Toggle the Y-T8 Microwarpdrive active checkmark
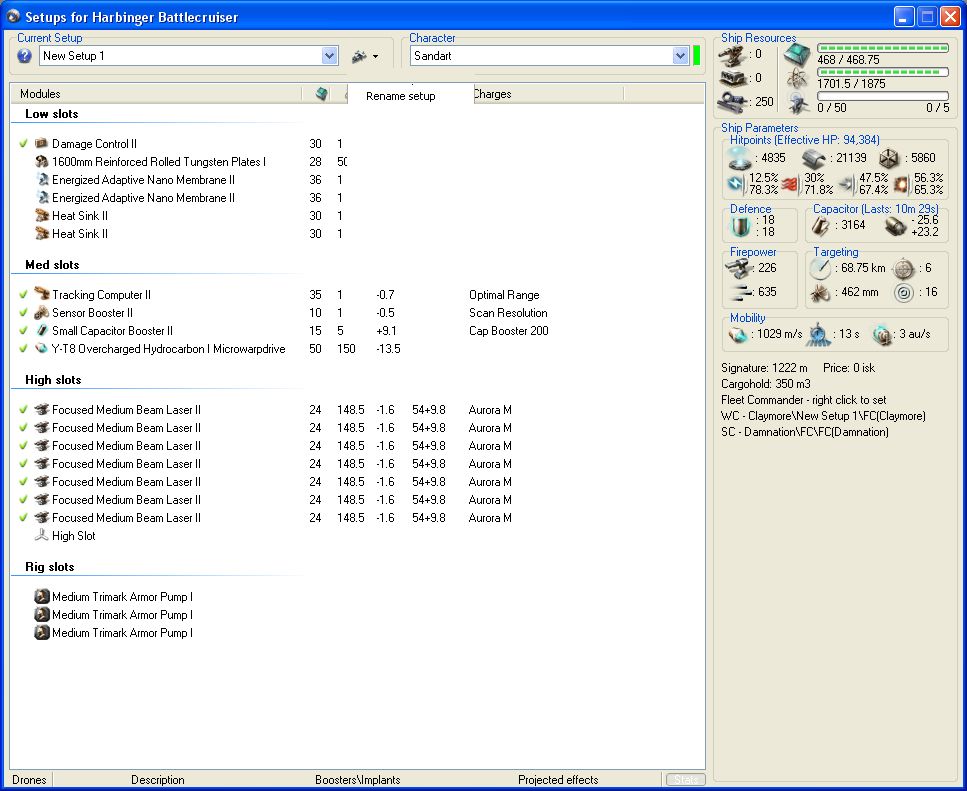 click(x=23, y=348)
